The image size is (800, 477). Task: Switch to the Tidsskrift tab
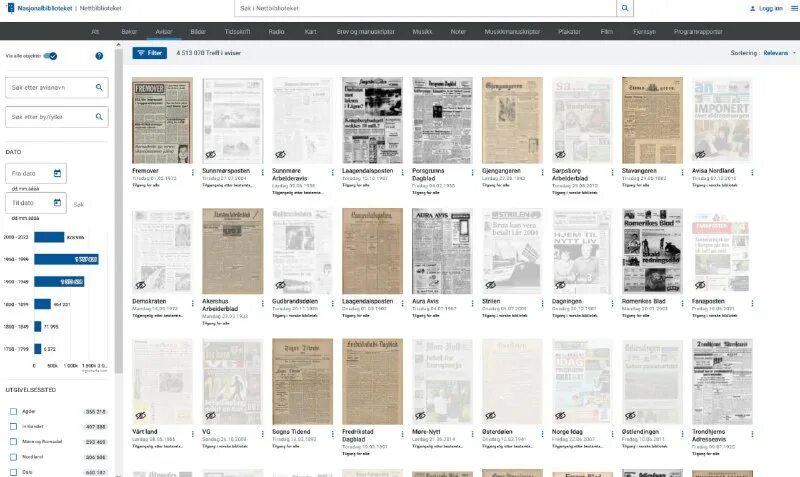pos(237,32)
